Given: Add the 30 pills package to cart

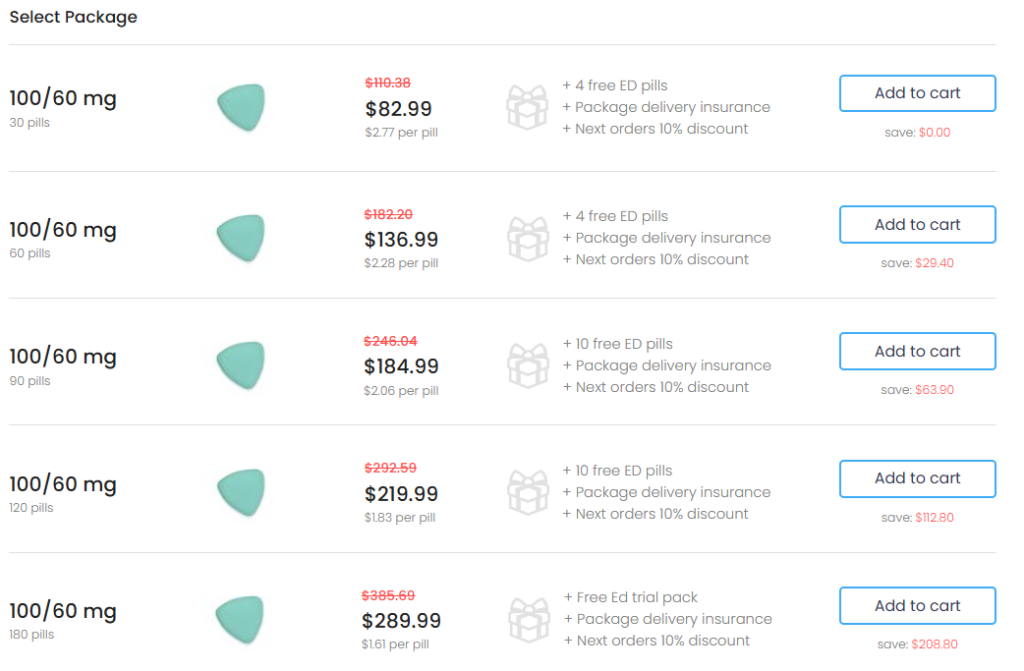Looking at the screenshot, I should pos(917,93).
